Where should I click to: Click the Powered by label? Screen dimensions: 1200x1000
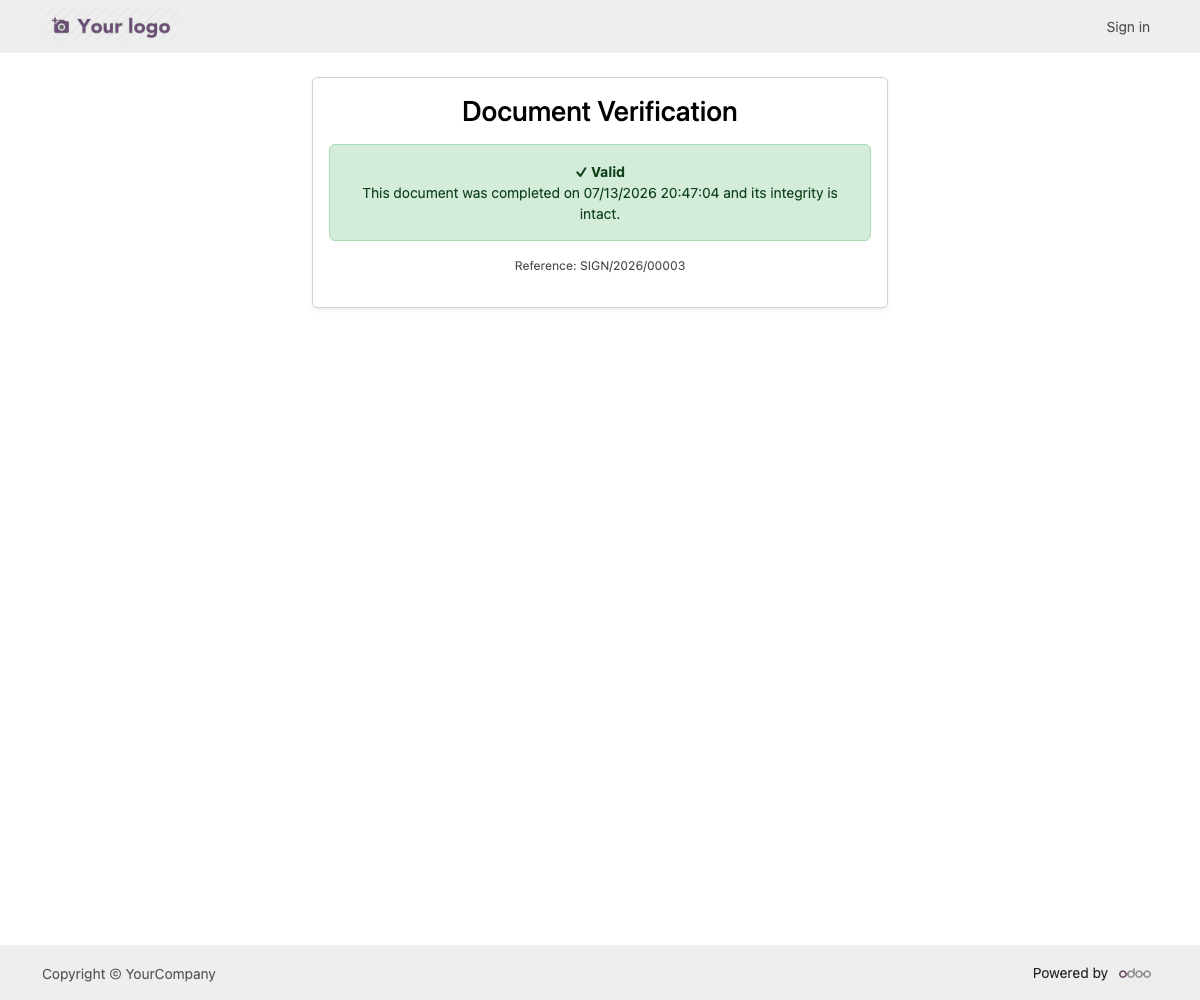tap(1070, 973)
